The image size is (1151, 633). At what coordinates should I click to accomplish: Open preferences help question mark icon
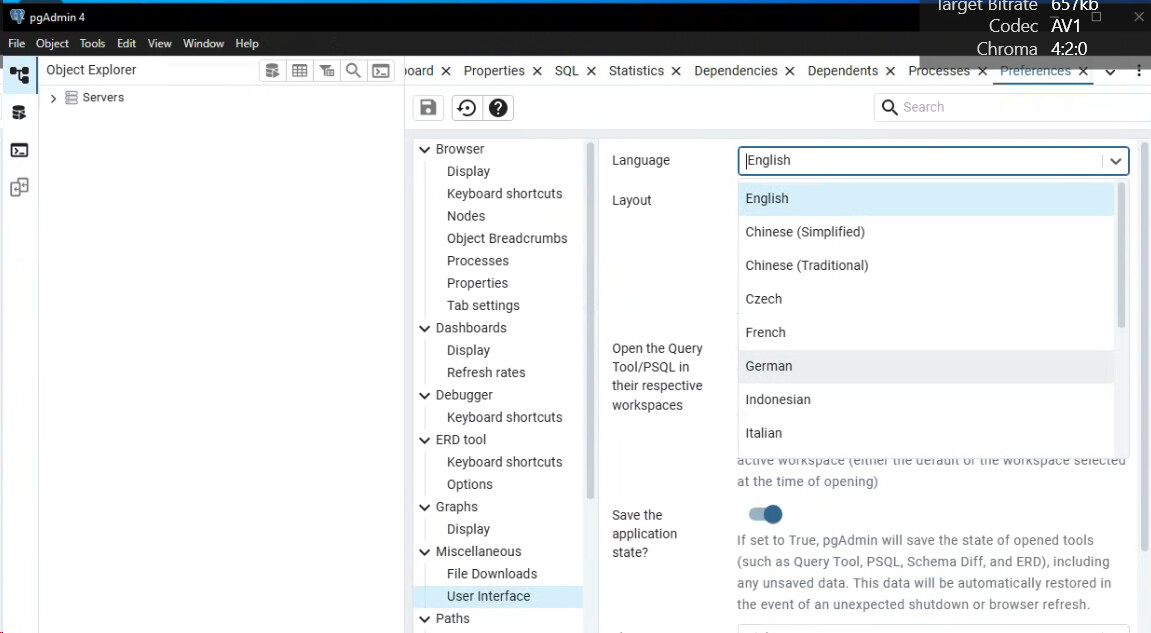(499, 108)
